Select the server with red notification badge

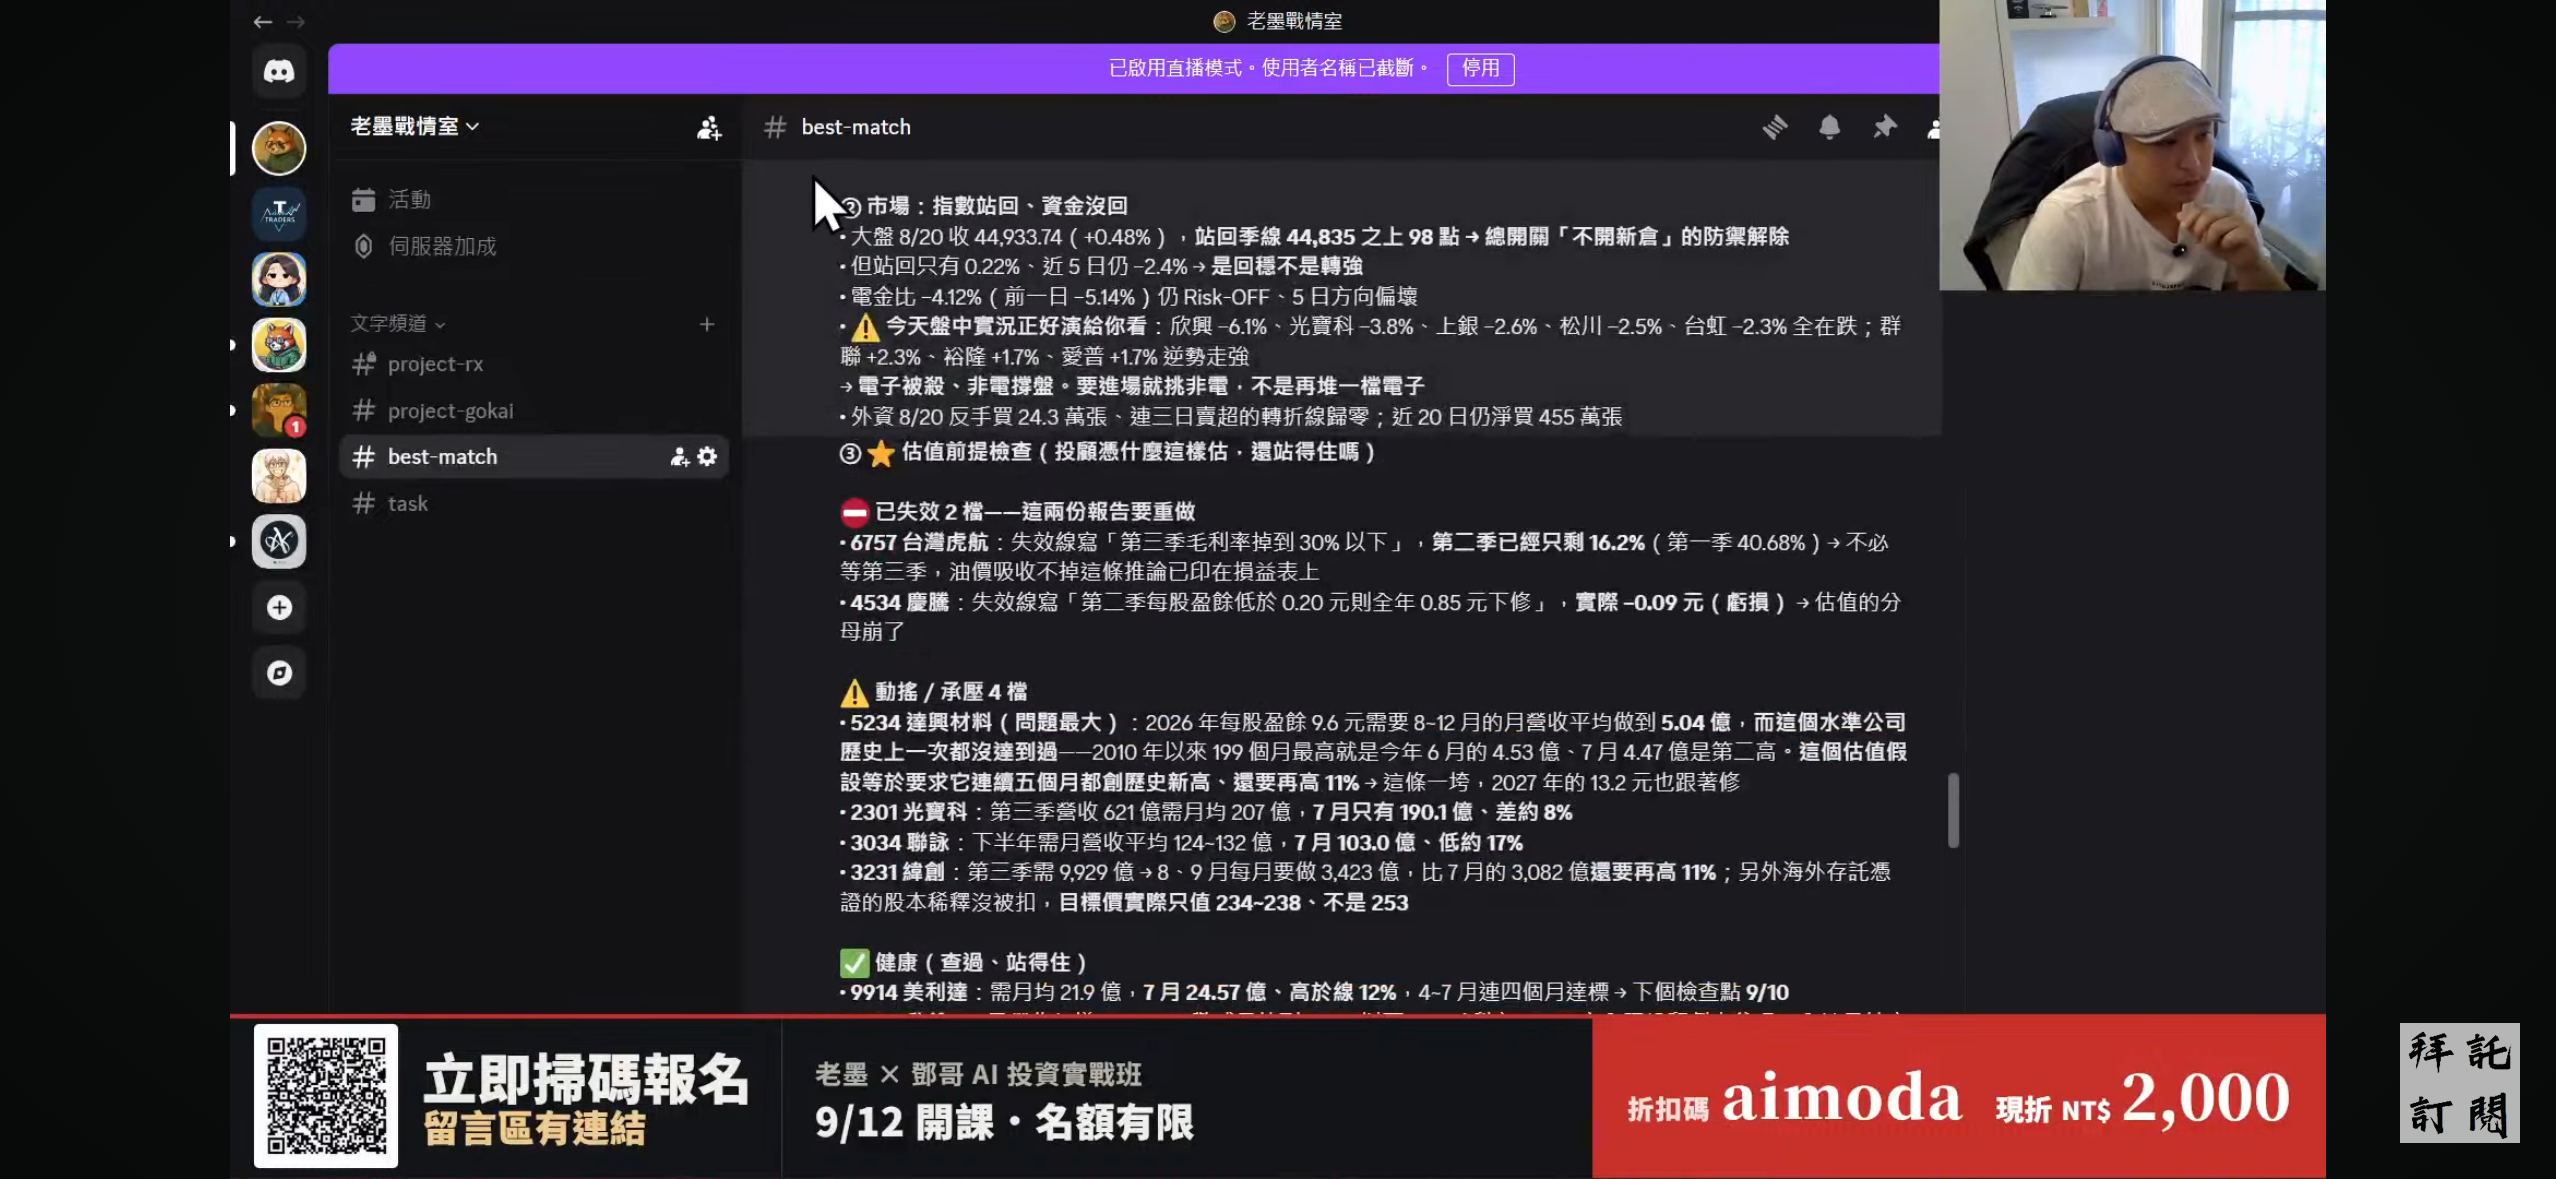(279, 410)
